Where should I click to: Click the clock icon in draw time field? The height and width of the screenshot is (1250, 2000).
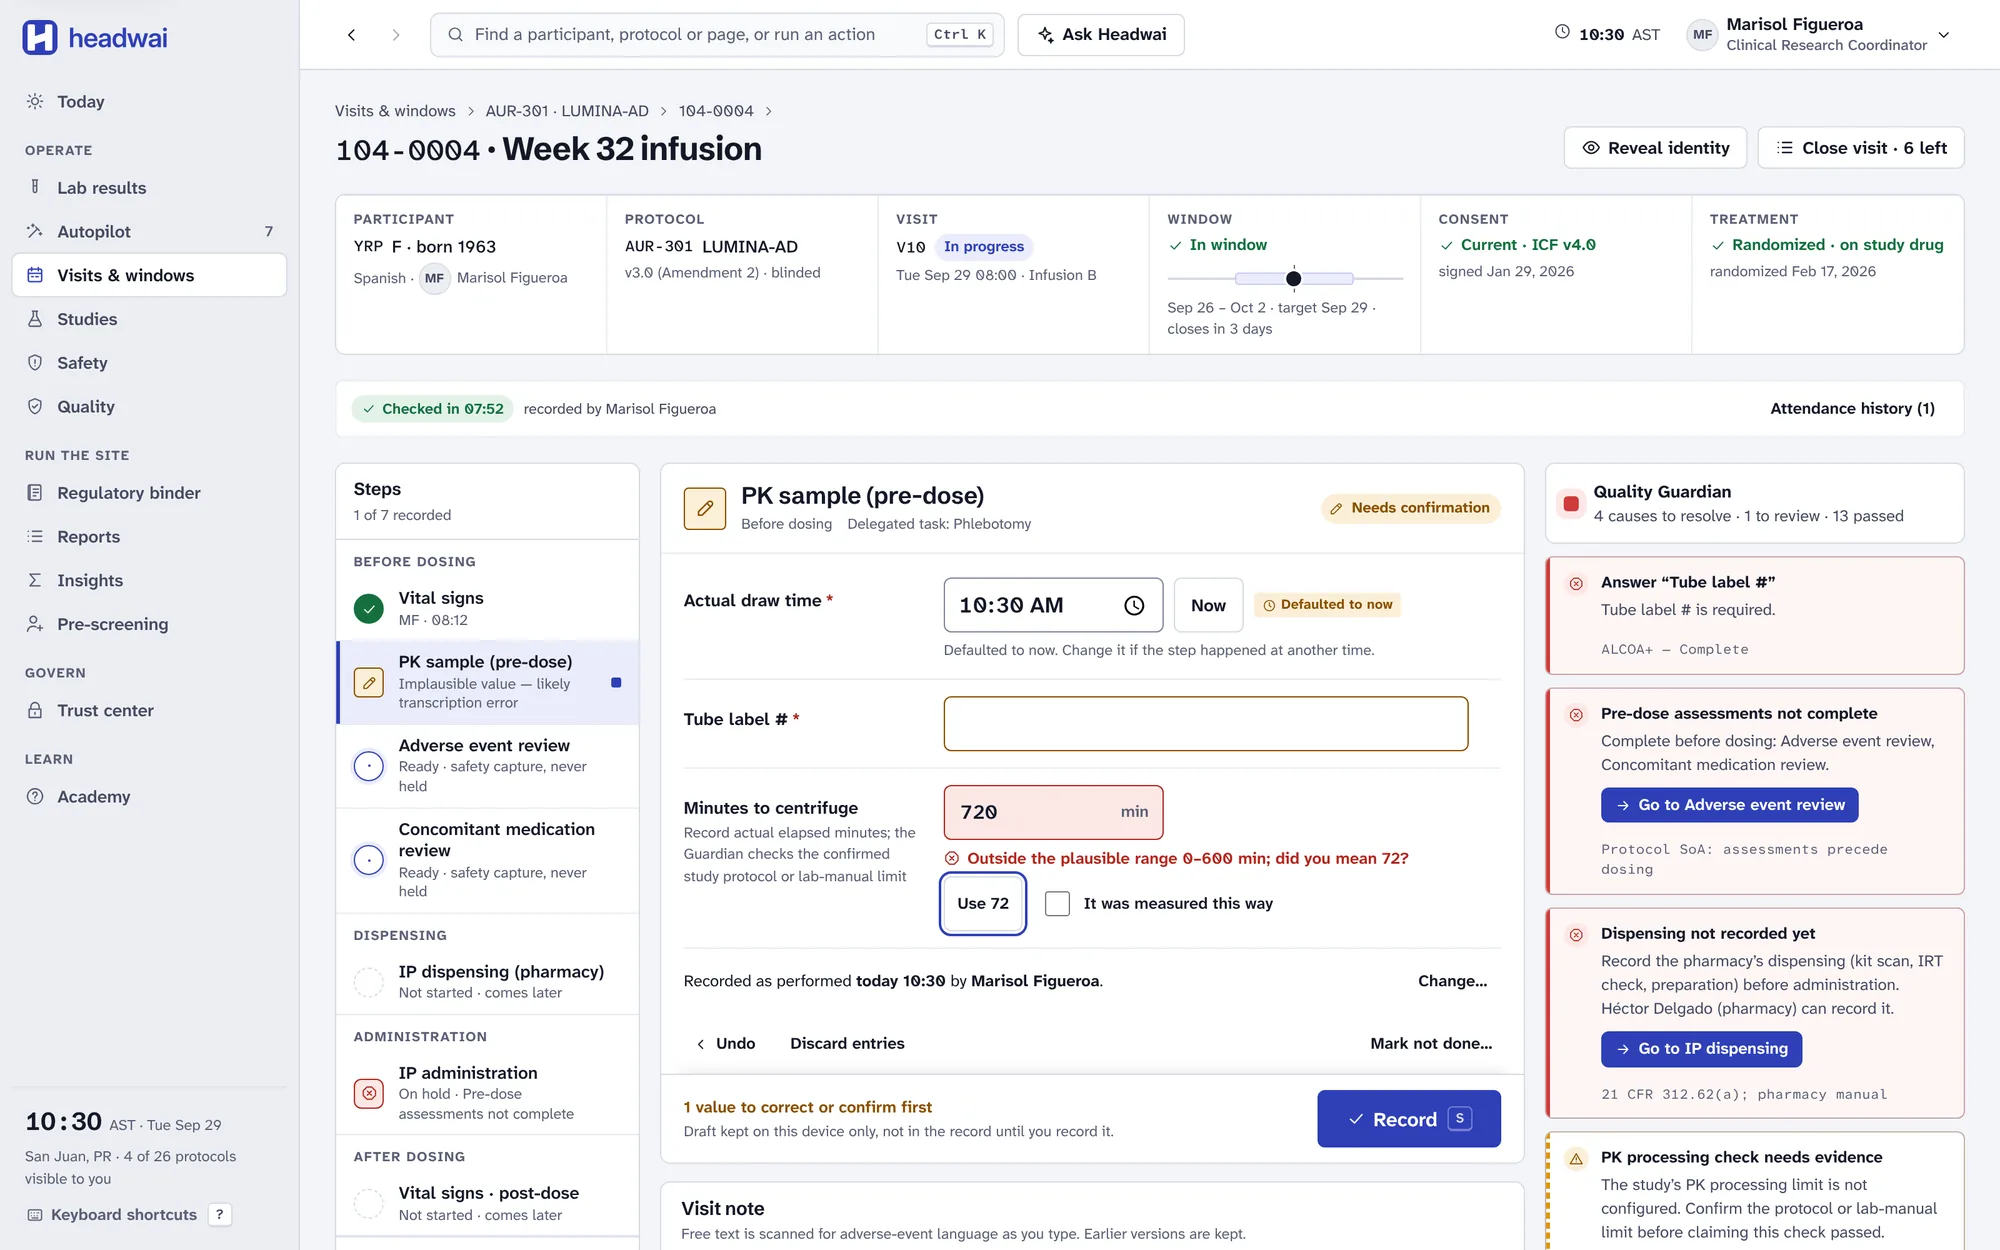[1134, 606]
